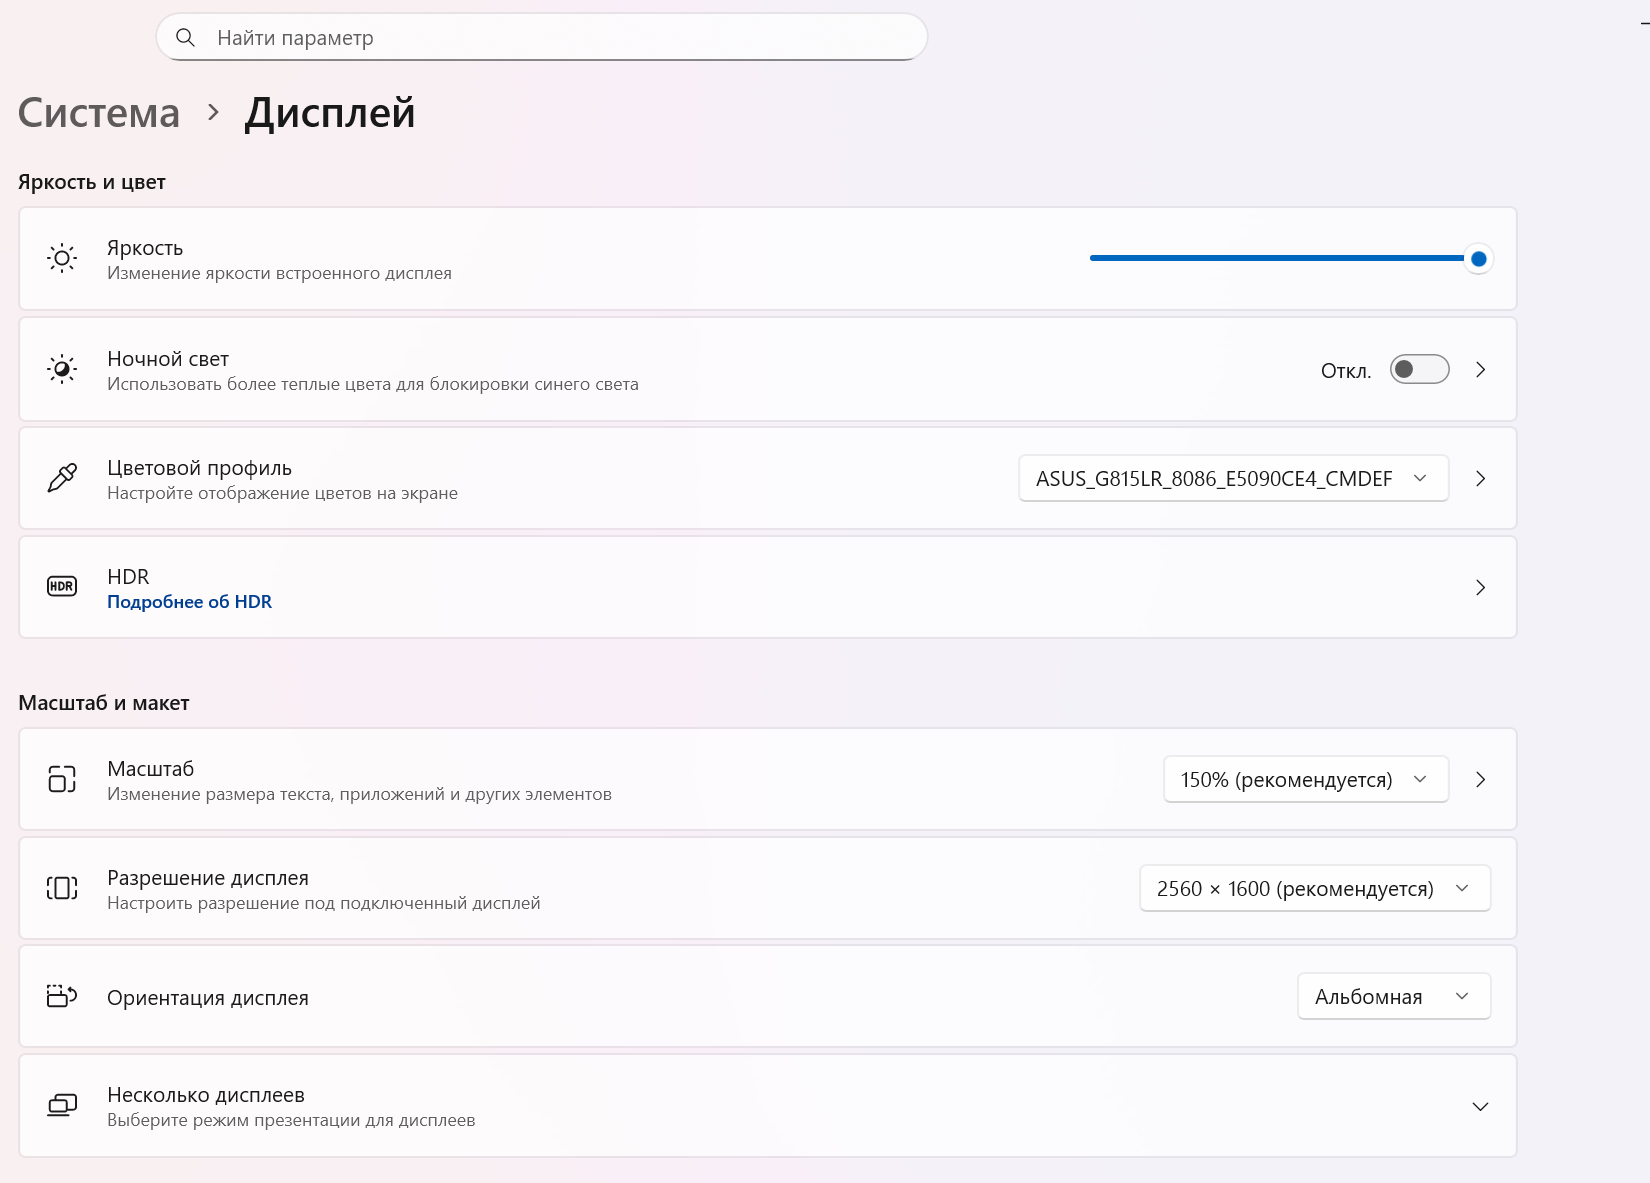This screenshot has width=1650, height=1183.
Task: Click the Яркость row title
Action: pyautogui.click(x=145, y=248)
